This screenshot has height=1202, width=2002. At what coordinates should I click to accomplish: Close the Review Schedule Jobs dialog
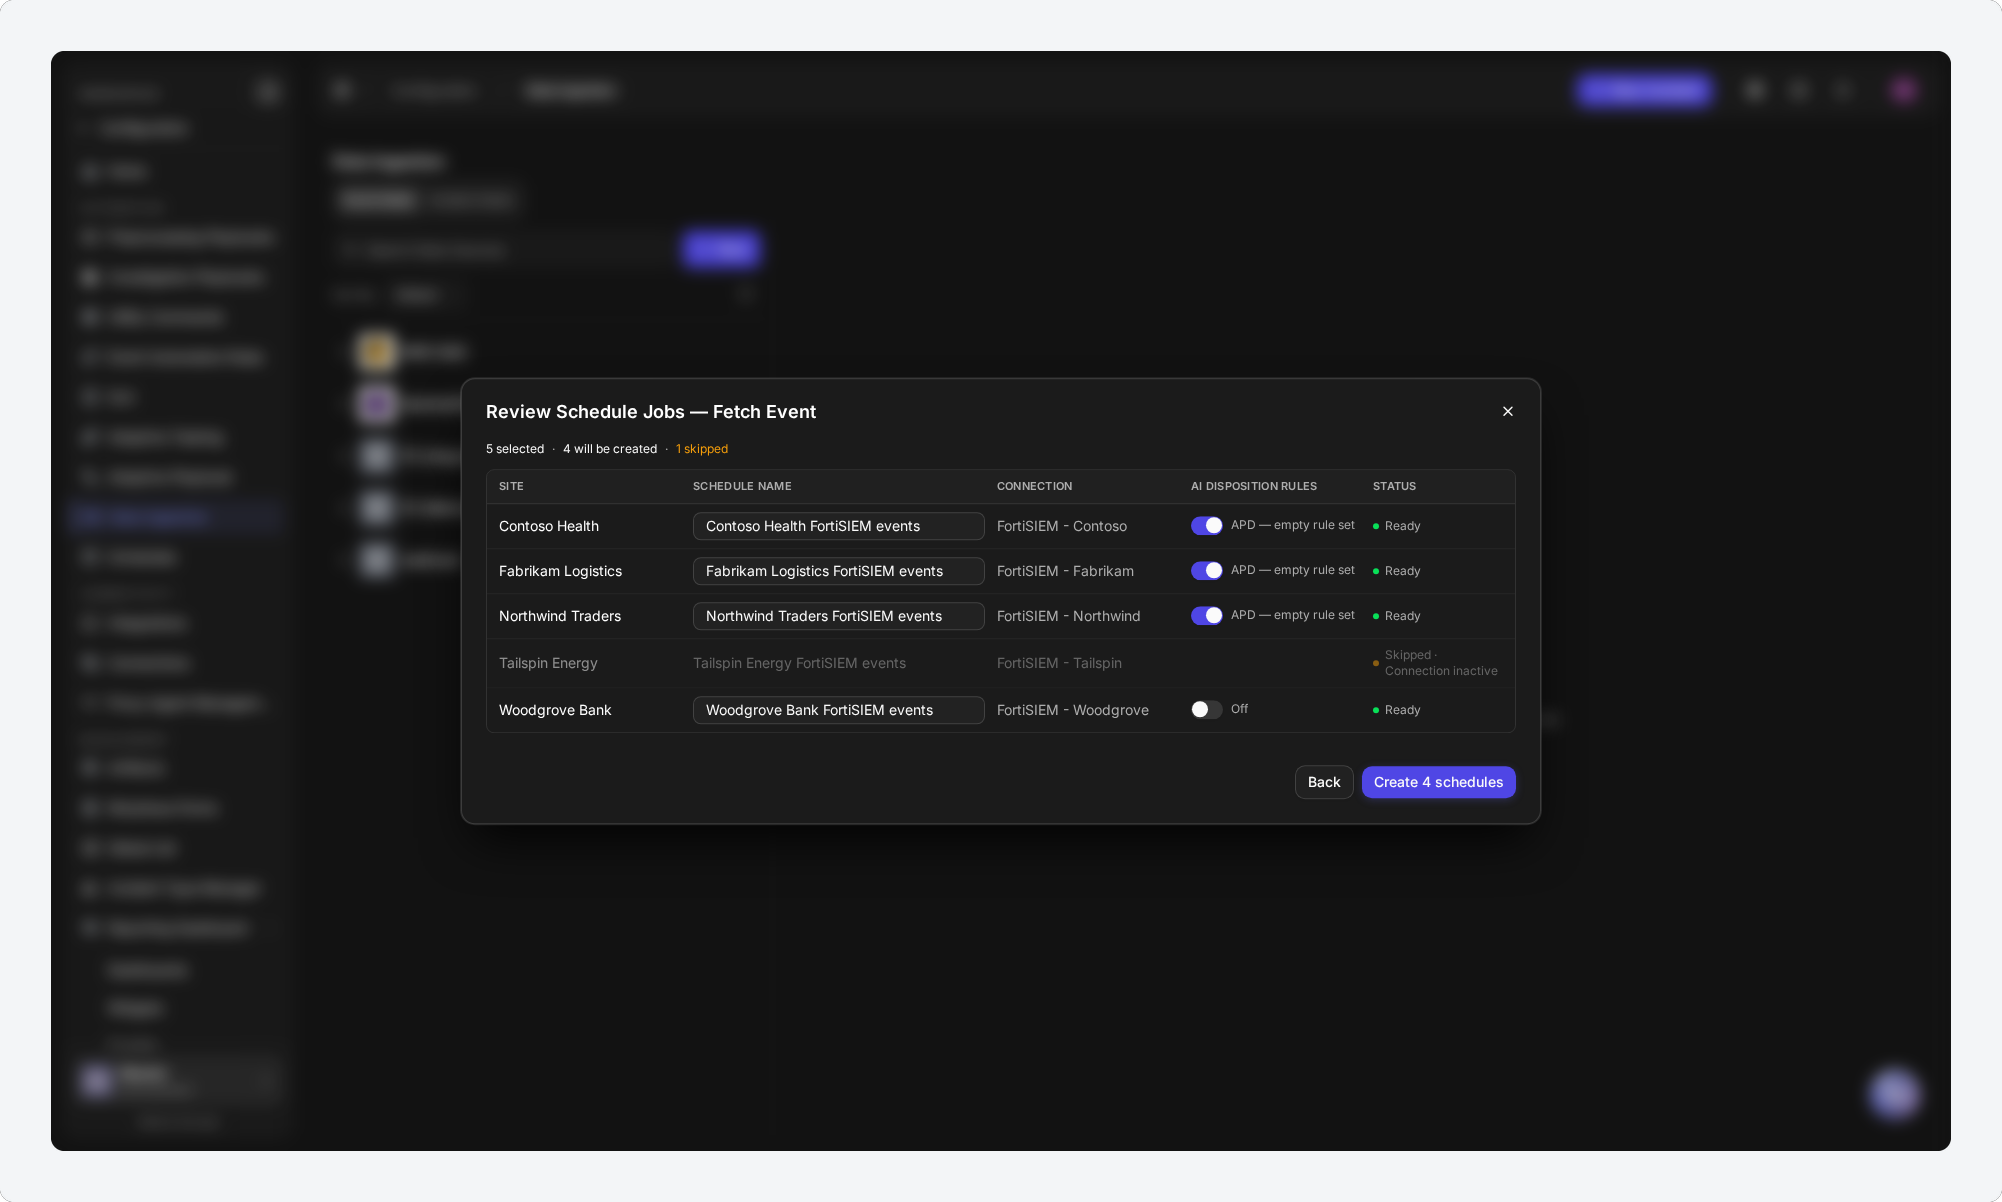coord(1508,411)
